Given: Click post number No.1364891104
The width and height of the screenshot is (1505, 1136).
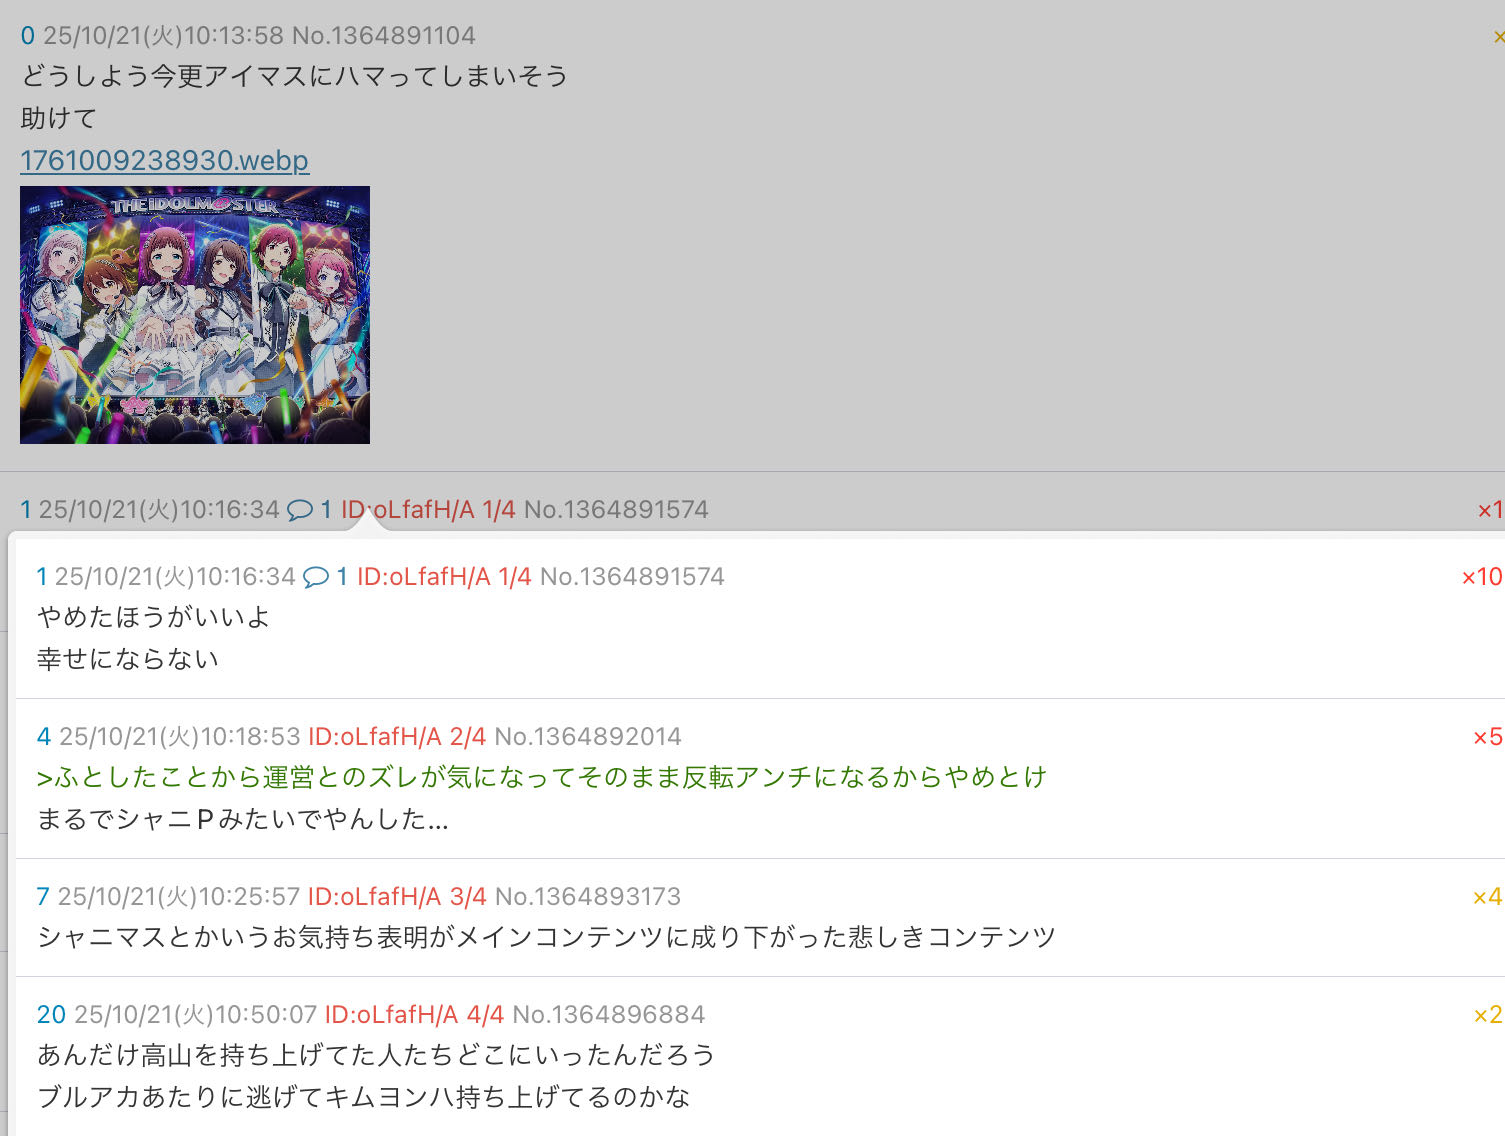Looking at the screenshot, I should point(384,36).
